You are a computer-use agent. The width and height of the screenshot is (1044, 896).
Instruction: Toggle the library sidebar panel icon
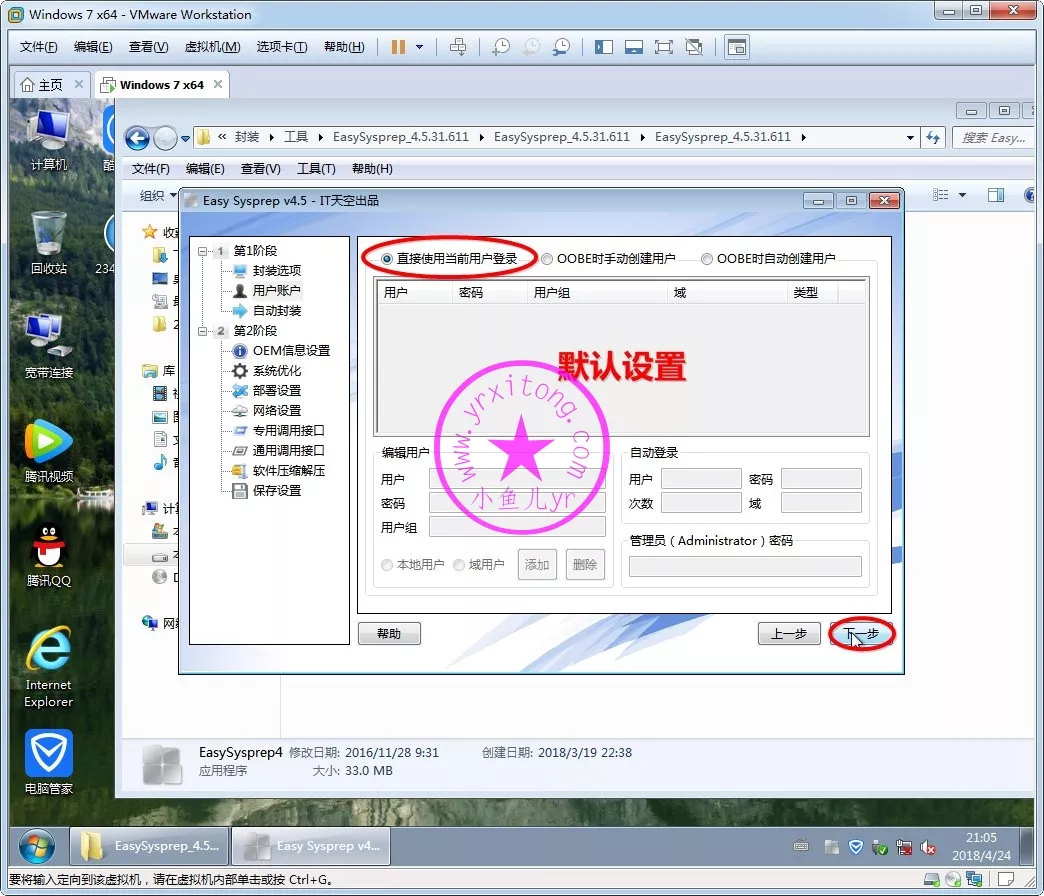coord(603,46)
